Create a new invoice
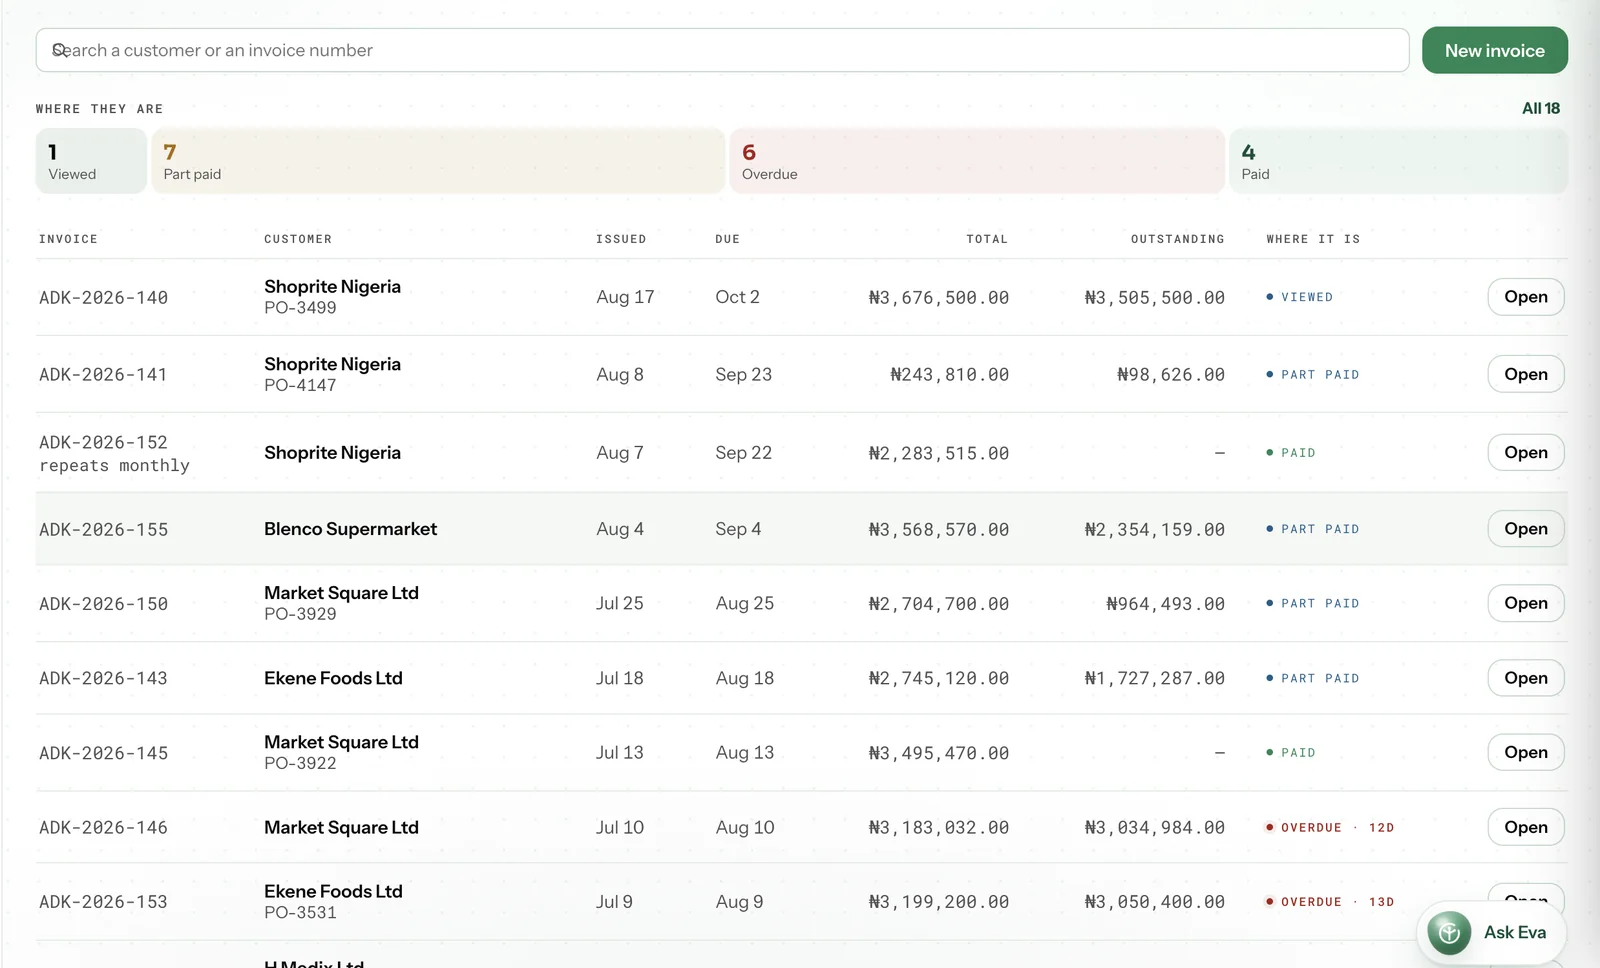1600x968 pixels. point(1495,50)
